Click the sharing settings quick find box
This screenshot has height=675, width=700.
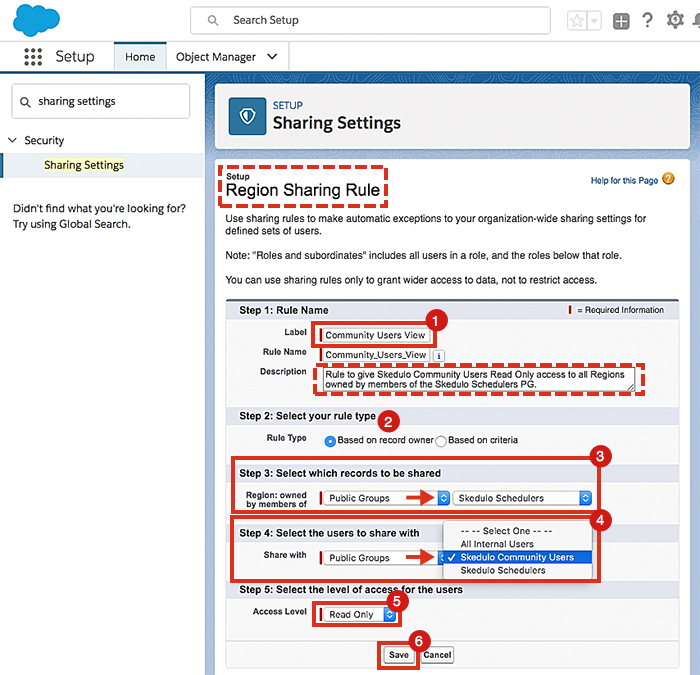100,101
